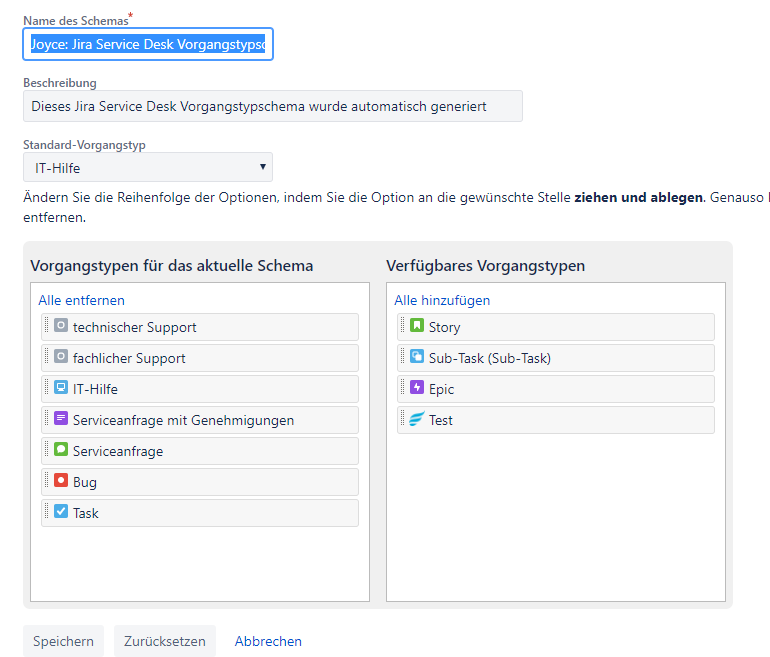Click the Zurücksetzen button
Viewport: 770px width, 657px height.
(x=165, y=641)
